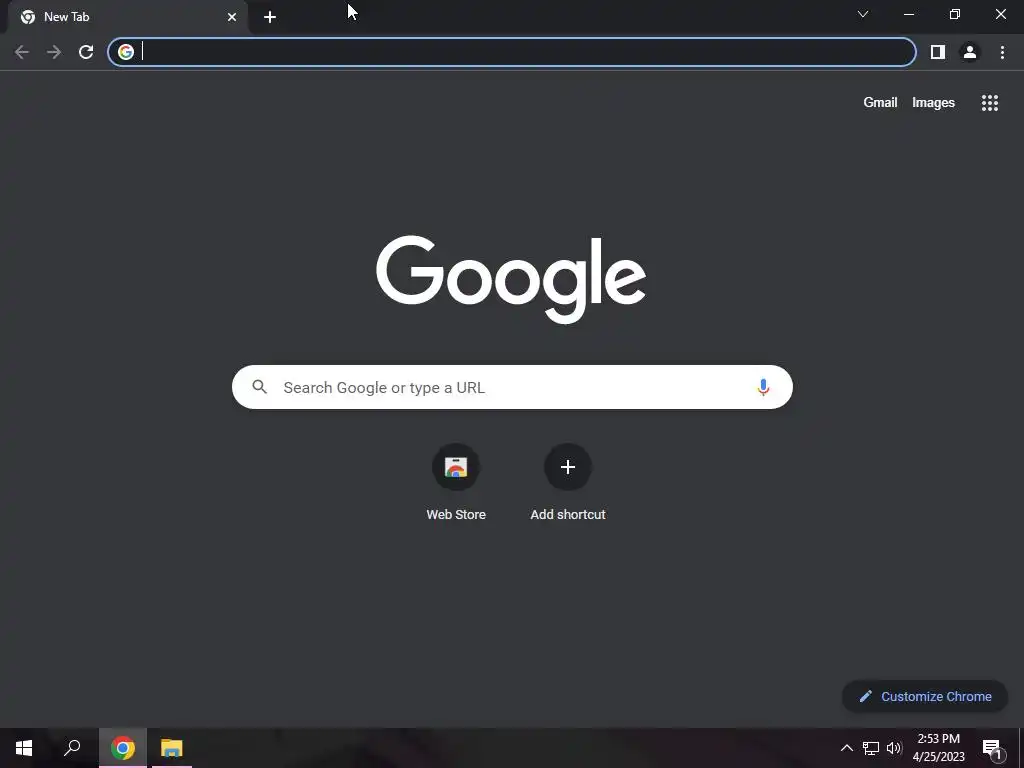Start voice search with the microphone

[x=763, y=387]
